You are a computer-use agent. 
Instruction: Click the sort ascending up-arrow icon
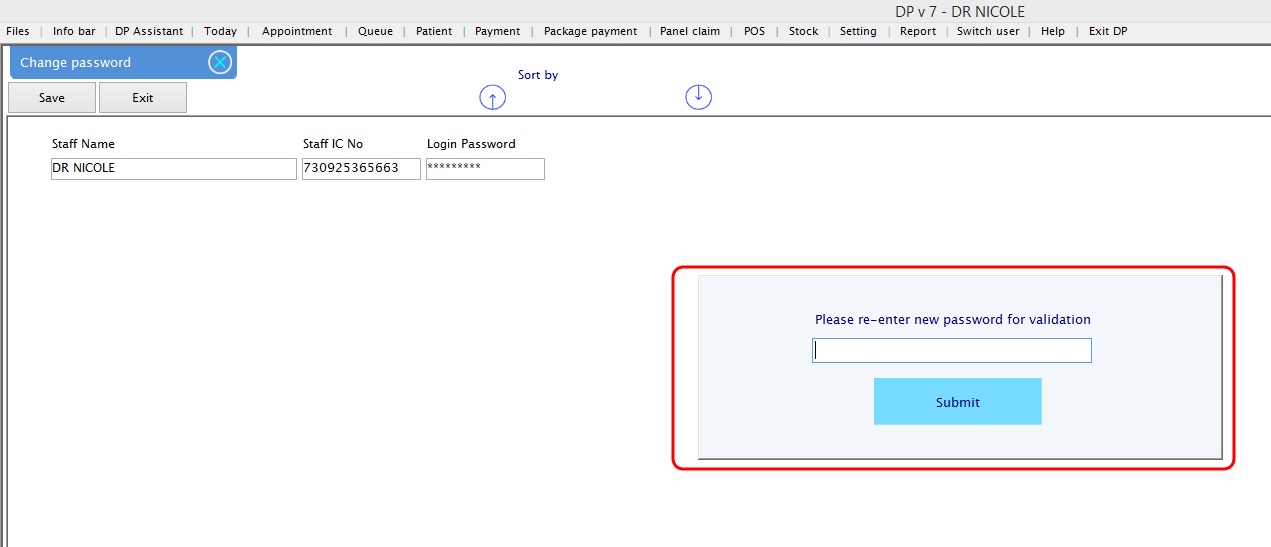point(493,97)
